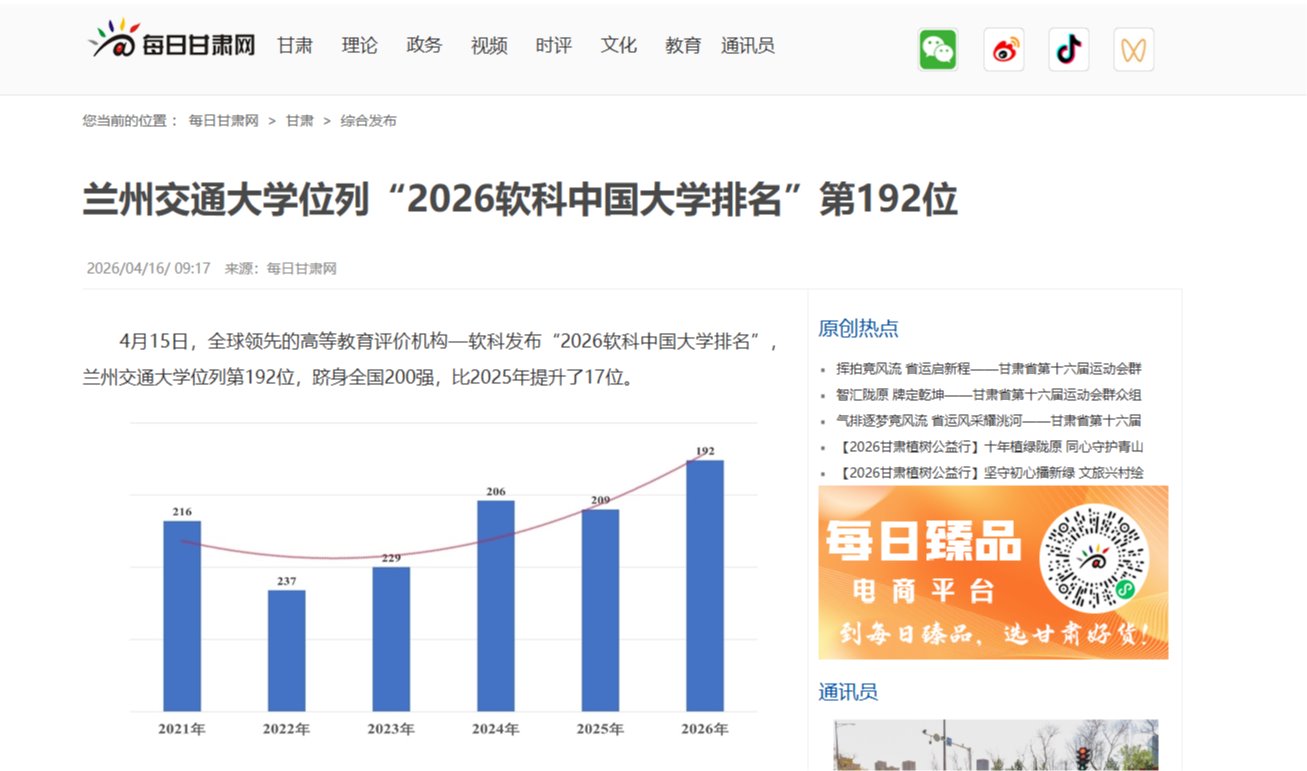Viewport: 1307px width, 771px height.
Task: Open the WeChat sharing icon
Action: [x=937, y=47]
